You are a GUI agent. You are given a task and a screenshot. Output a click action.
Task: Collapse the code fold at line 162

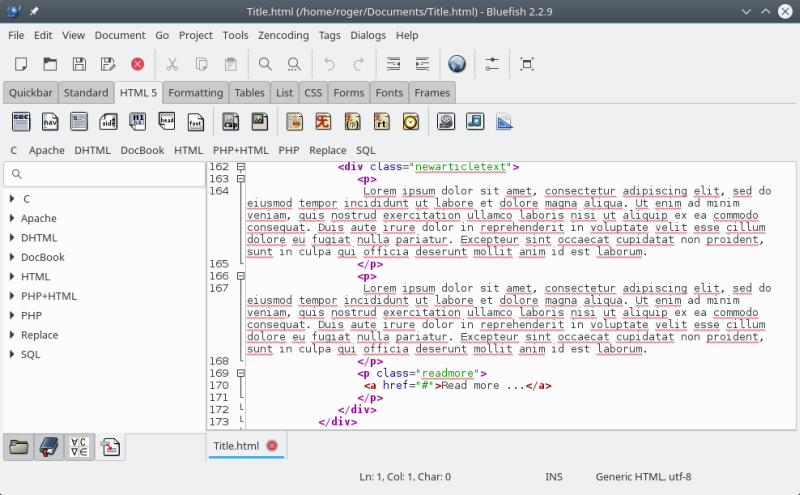pyautogui.click(x=240, y=167)
